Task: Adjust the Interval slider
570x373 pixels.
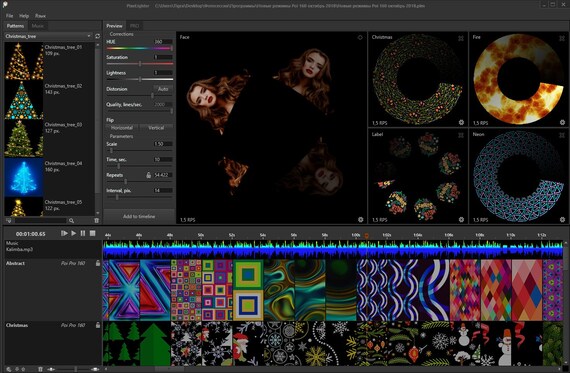Action: pos(139,197)
